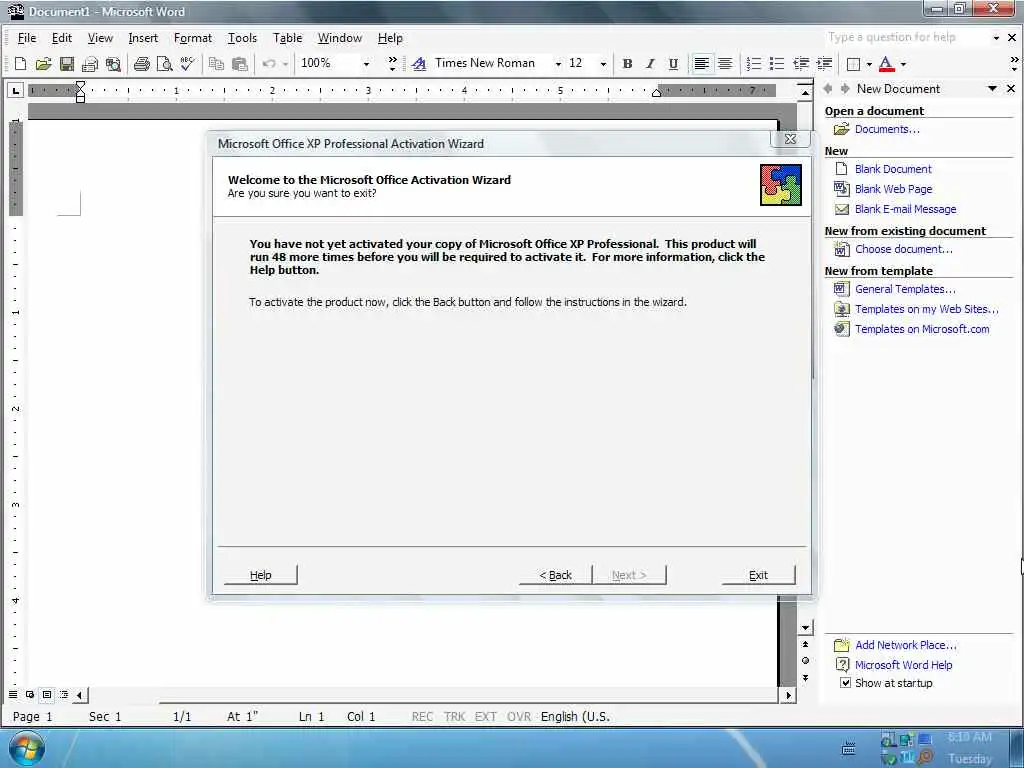Run the Spelling and Grammar check icon
The width and height of the screenshot is (1024, 768).
[x=187, y=63]
